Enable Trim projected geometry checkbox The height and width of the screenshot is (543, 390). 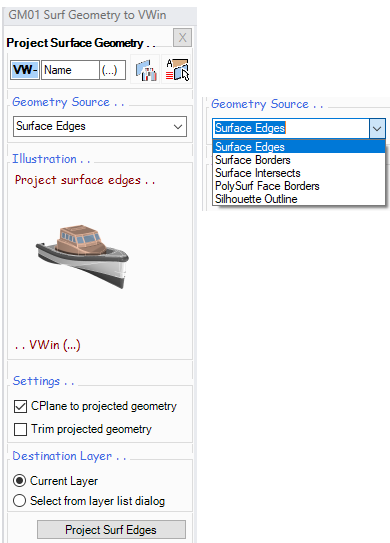pos(20,429)
